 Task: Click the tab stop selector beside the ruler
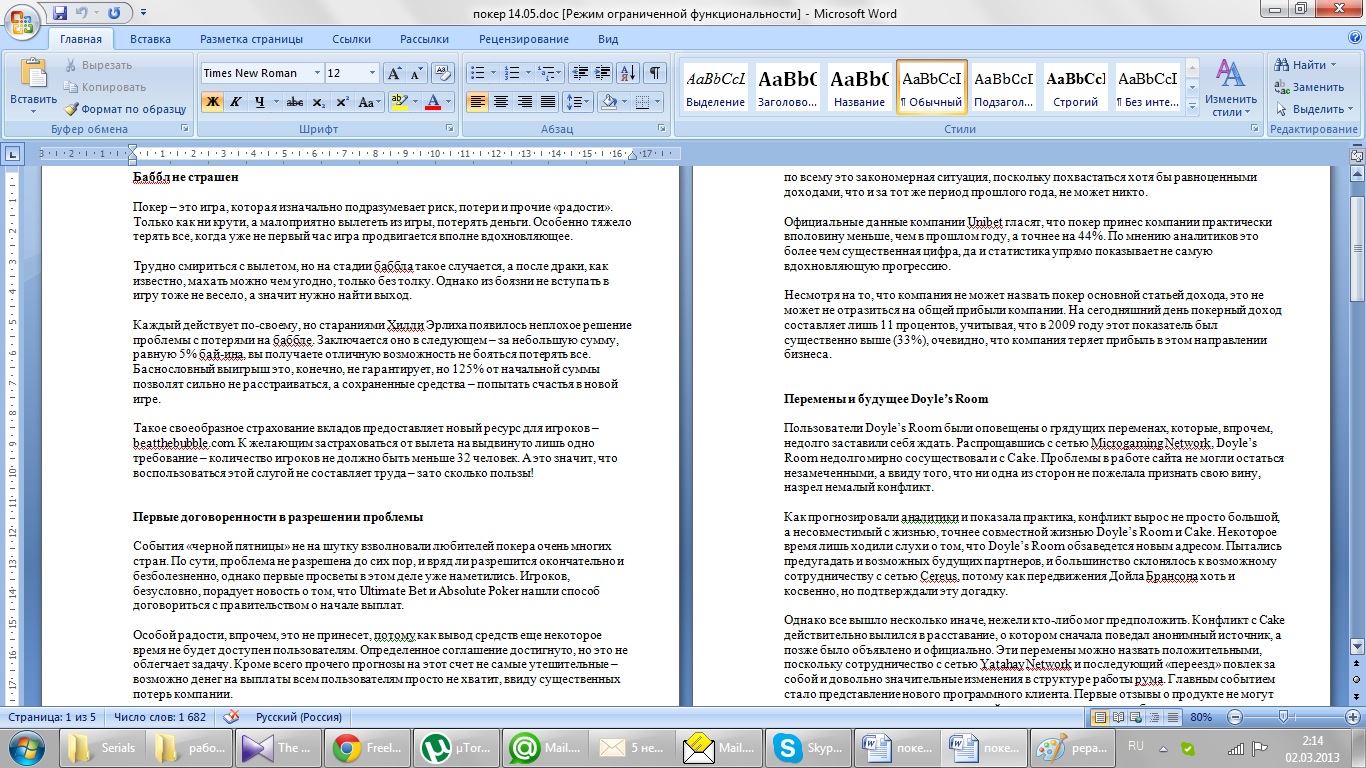[12, 154]
